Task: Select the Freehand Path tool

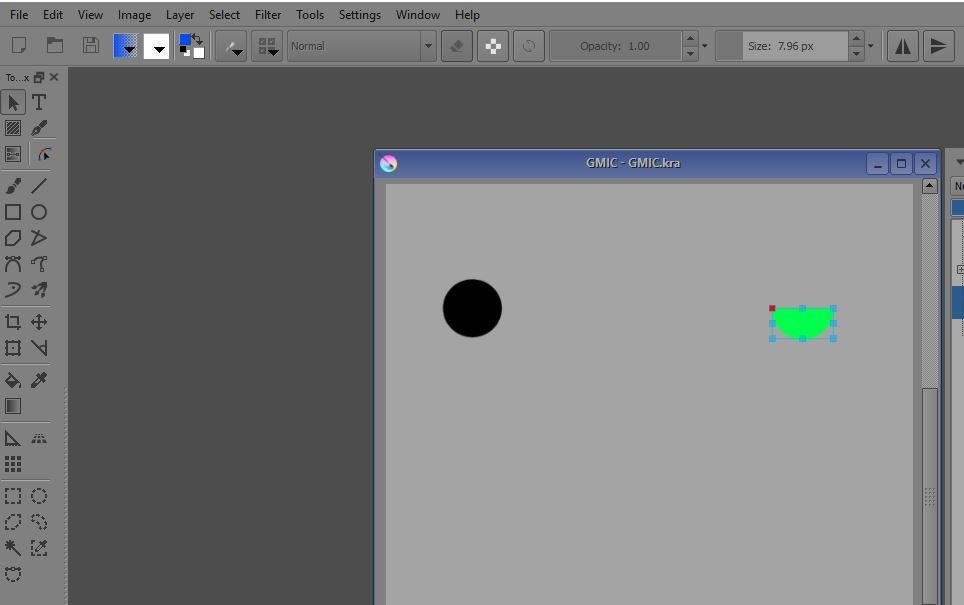Action: pyautogui.click(x=39, y=264)
